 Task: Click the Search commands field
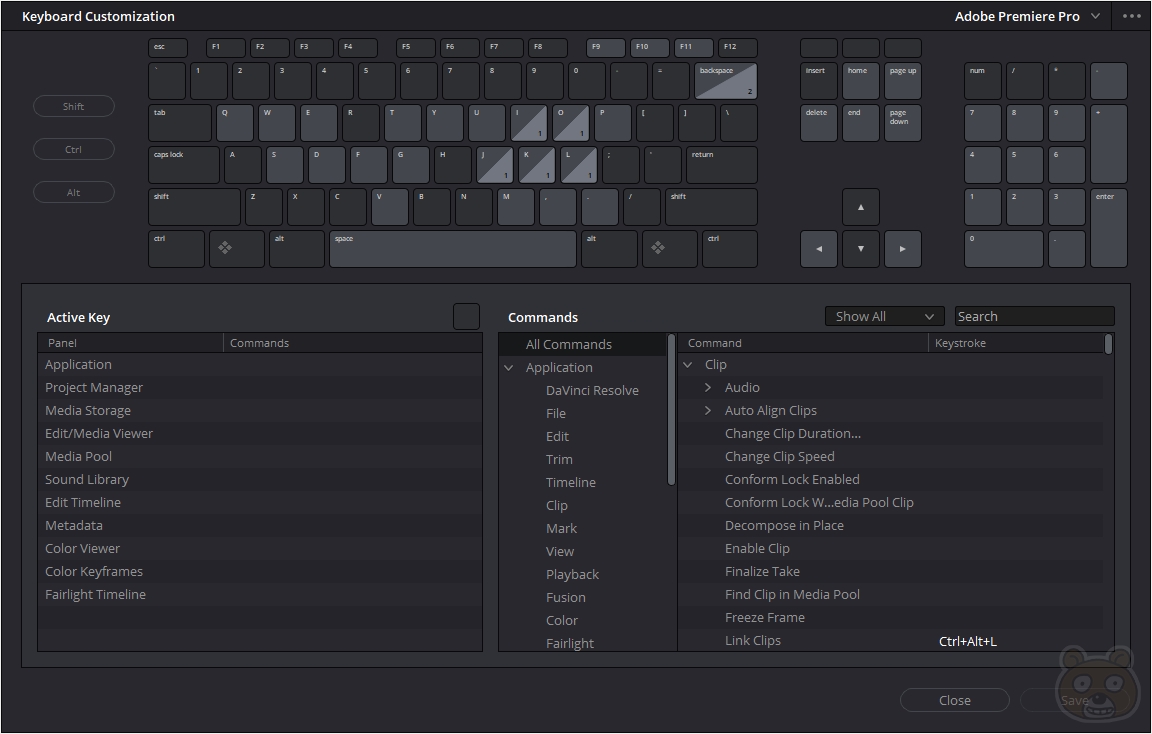click(1034, 317)
